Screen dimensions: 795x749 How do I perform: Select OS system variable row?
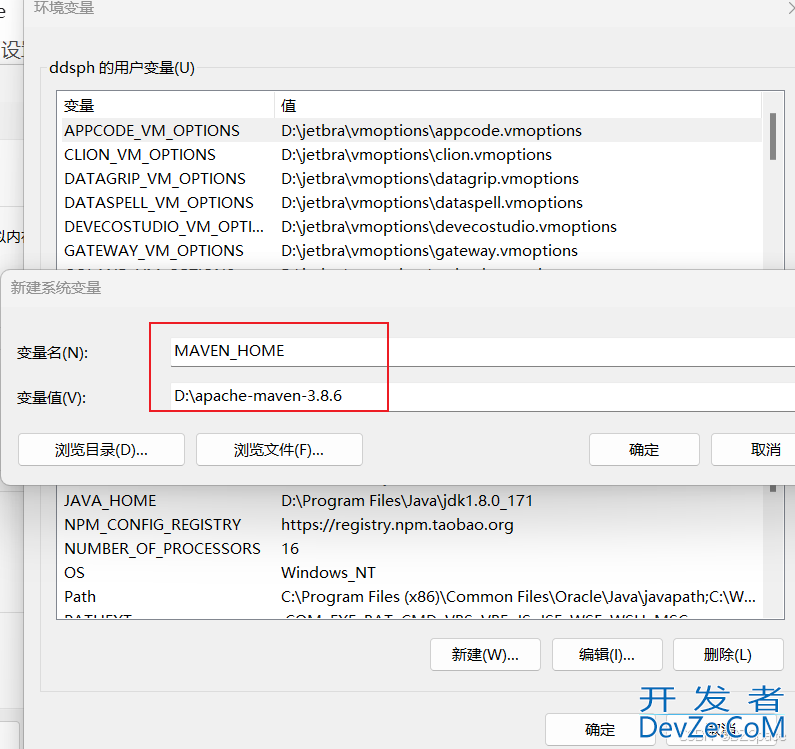tap(411, 573)
